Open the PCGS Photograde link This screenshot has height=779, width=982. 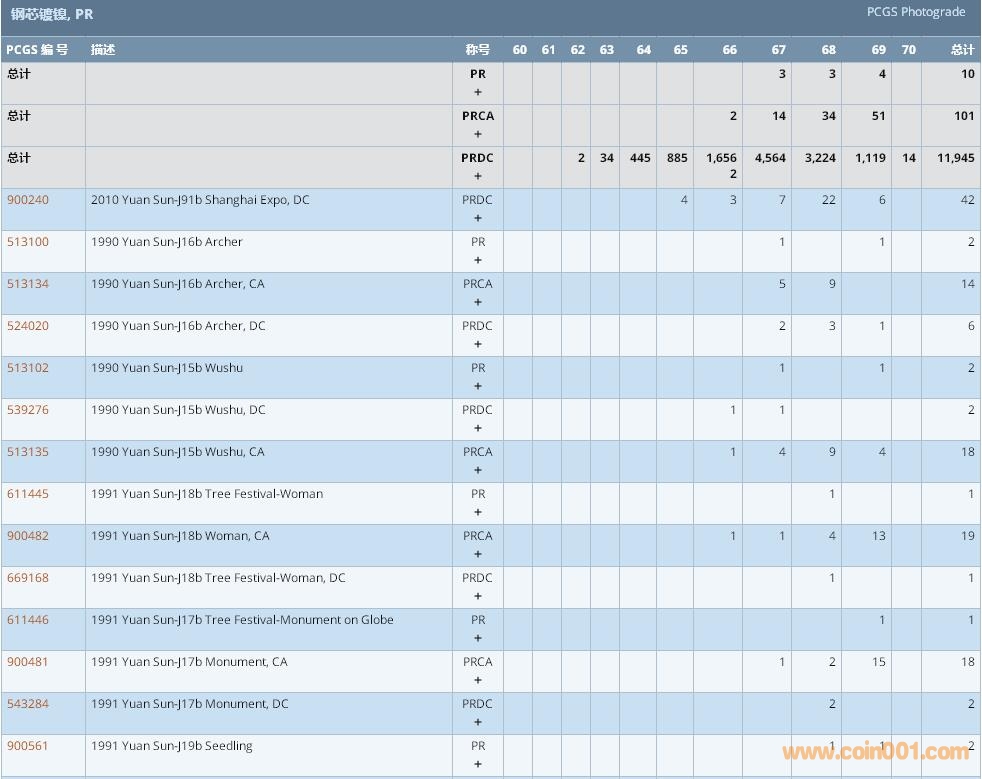[x=915, y=12]
